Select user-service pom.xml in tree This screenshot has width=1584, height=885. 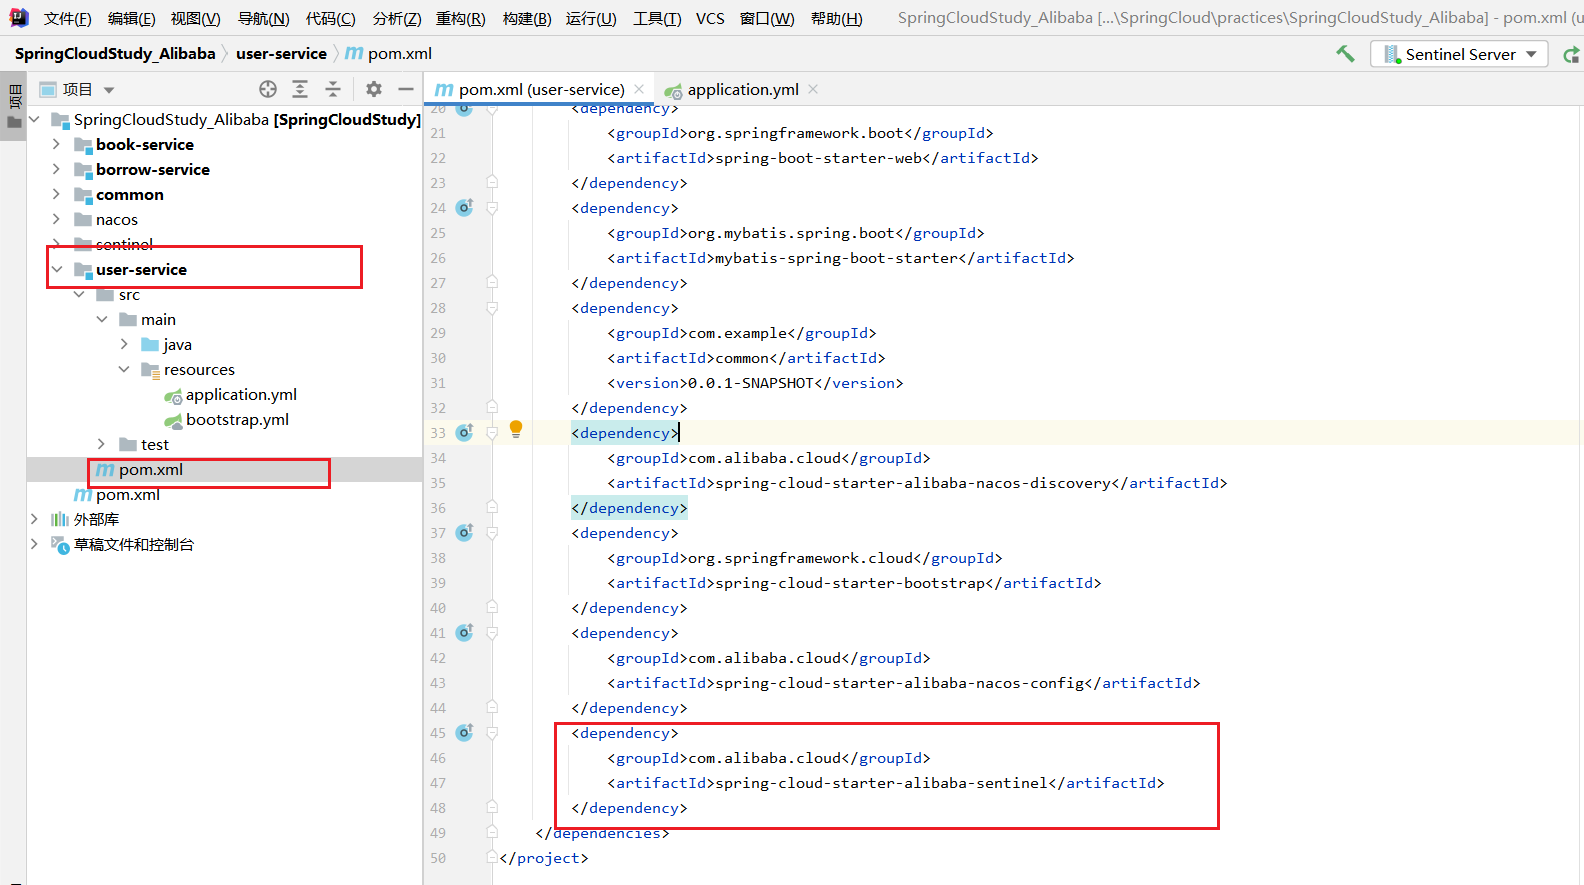pos(150,470)
